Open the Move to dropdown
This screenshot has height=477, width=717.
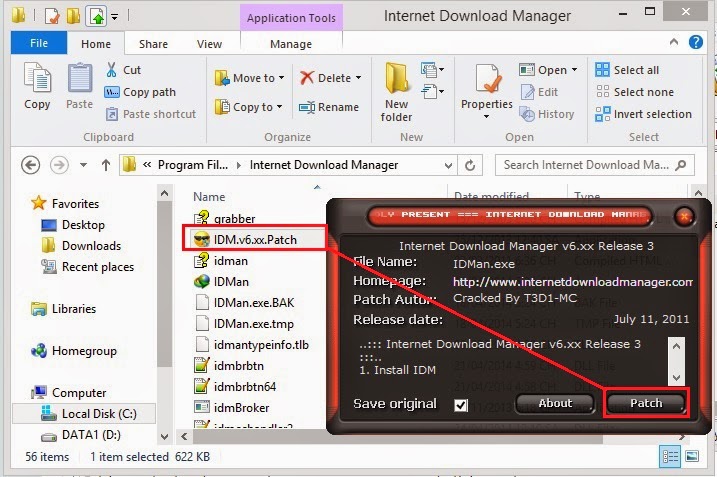(x=250, y=78)
